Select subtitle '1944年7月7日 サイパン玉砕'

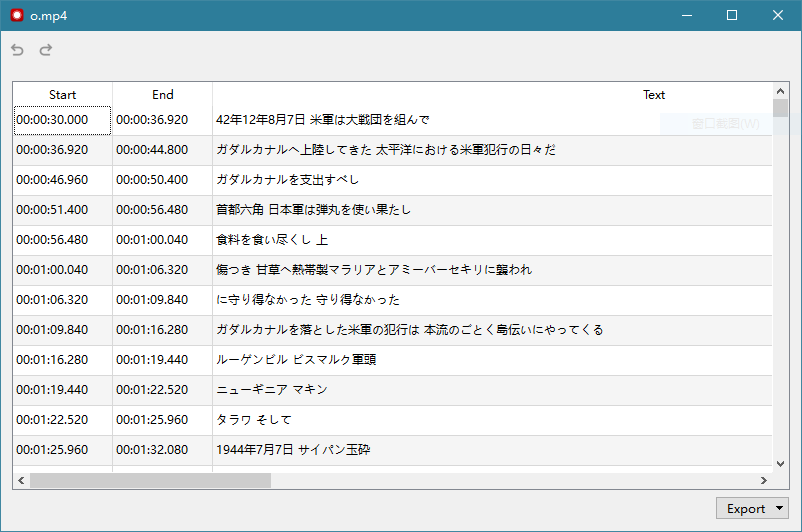point(293,450)
